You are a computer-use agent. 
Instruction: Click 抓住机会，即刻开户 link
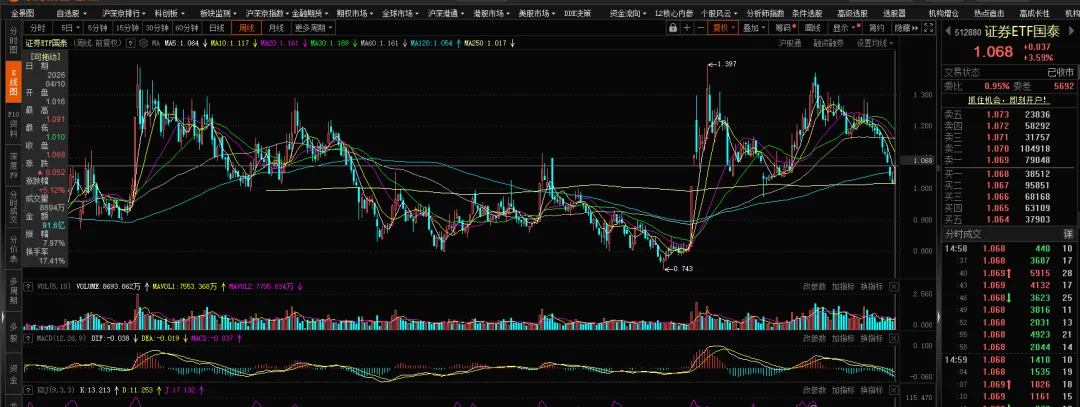[1007, 100]
